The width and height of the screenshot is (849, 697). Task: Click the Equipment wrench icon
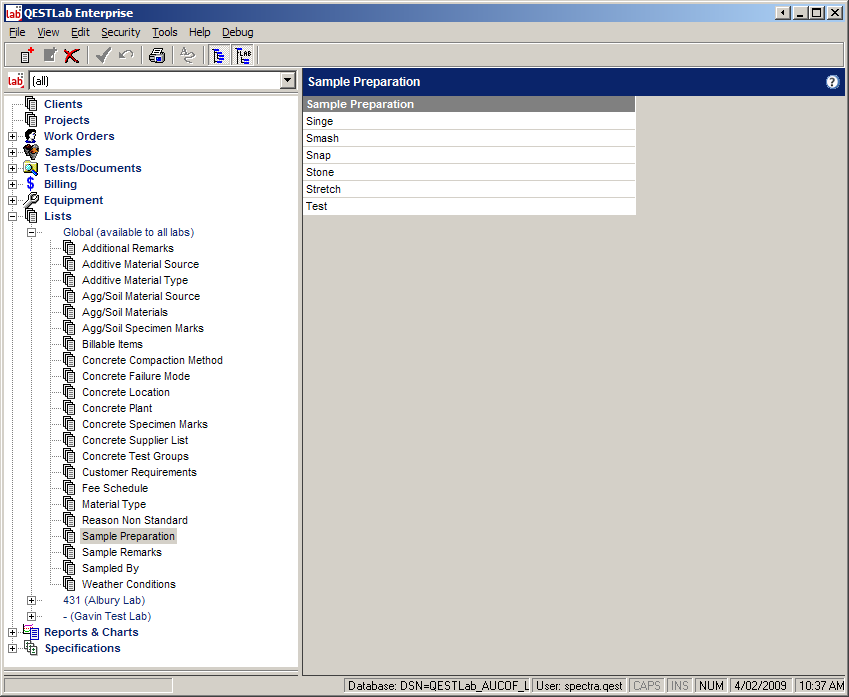[31, 200]
